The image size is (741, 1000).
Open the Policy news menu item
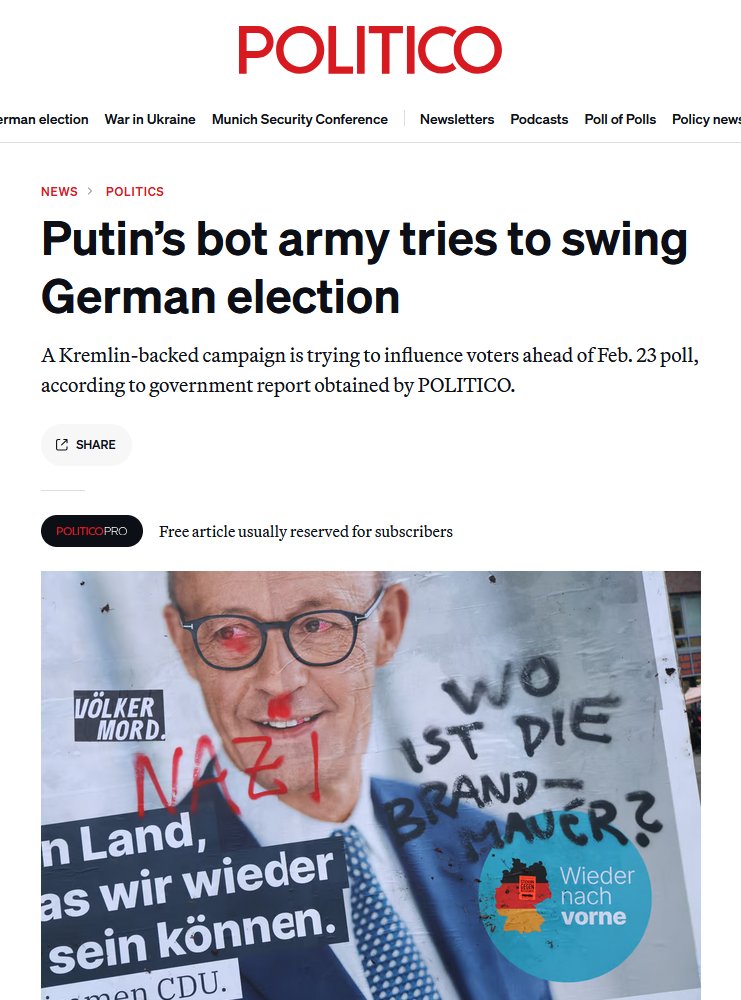707,119
